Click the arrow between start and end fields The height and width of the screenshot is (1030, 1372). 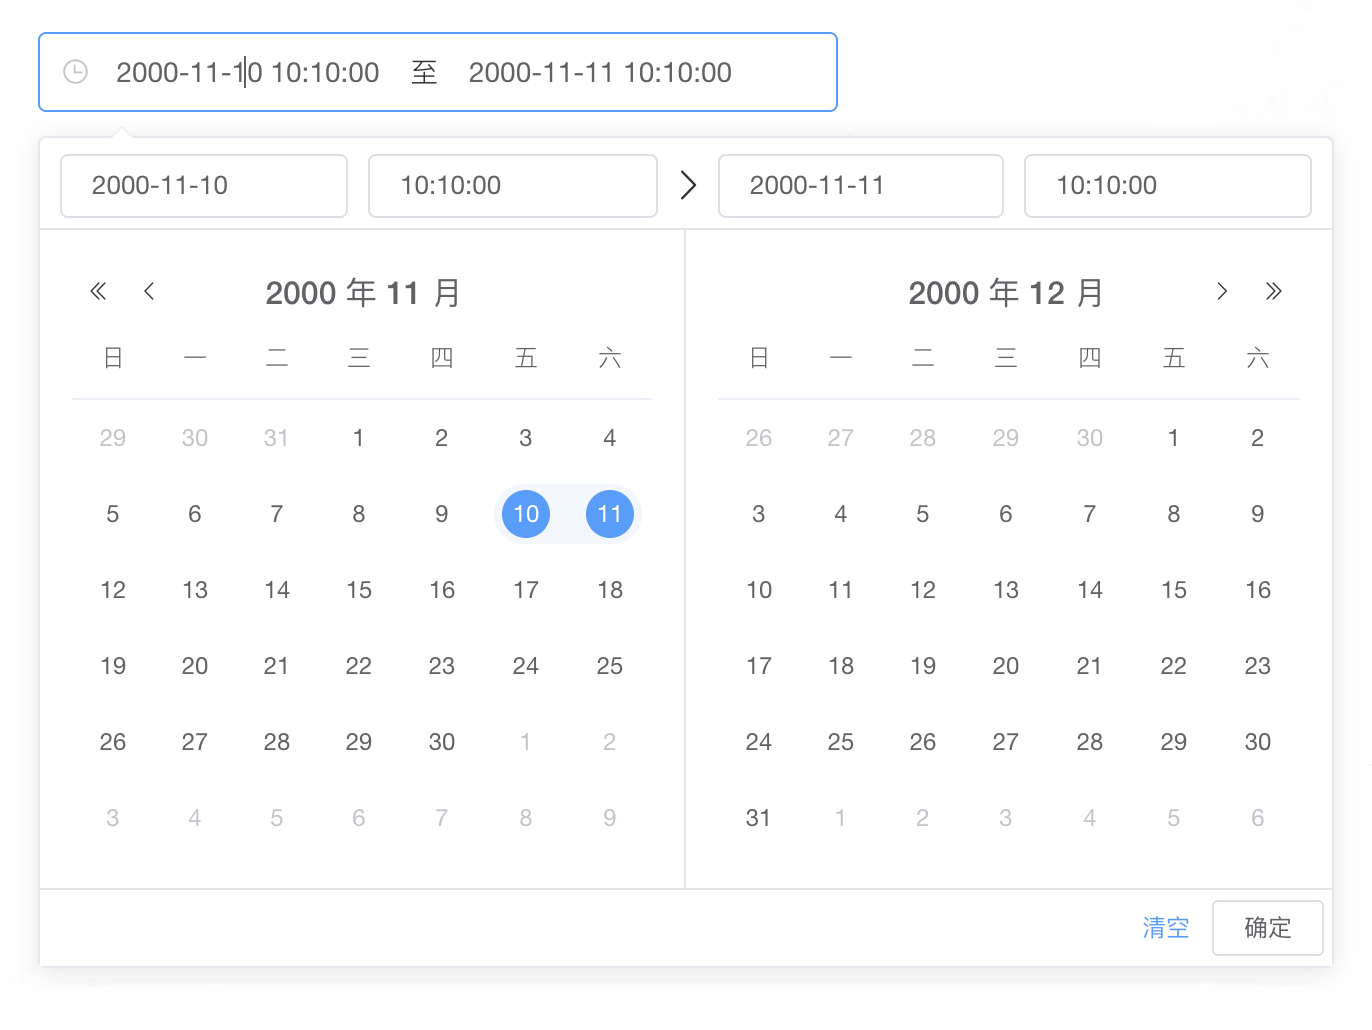(x=688, y=185)
